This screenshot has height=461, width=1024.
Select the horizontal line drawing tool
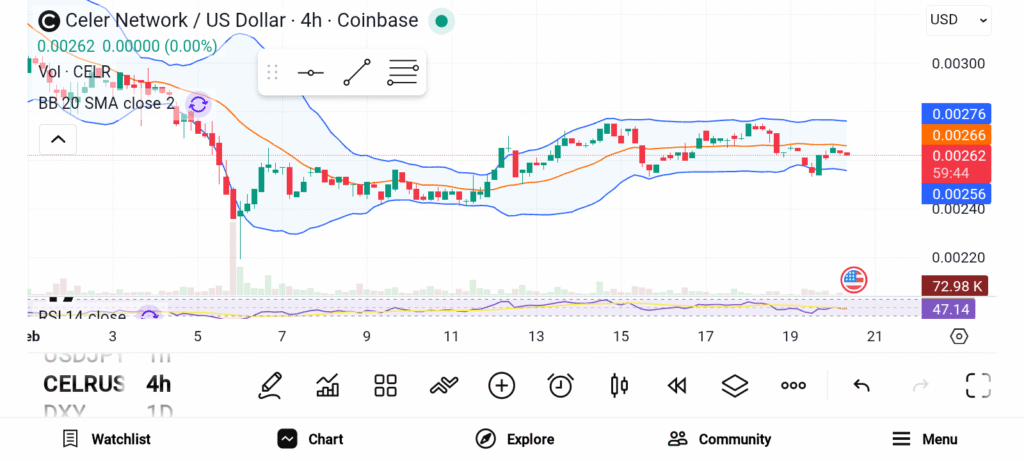tap(311, 73)
